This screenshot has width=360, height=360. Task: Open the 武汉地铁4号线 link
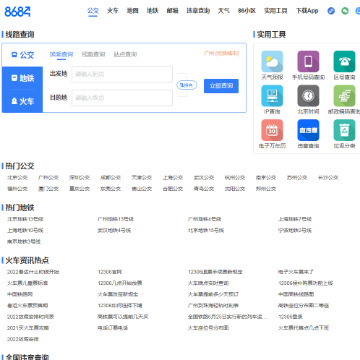pos(114,230)
